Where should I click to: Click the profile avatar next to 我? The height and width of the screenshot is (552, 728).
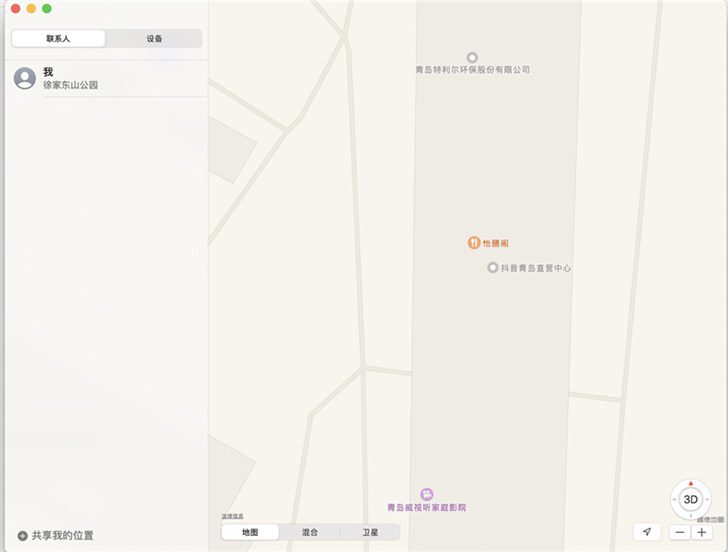click(25, 78)
